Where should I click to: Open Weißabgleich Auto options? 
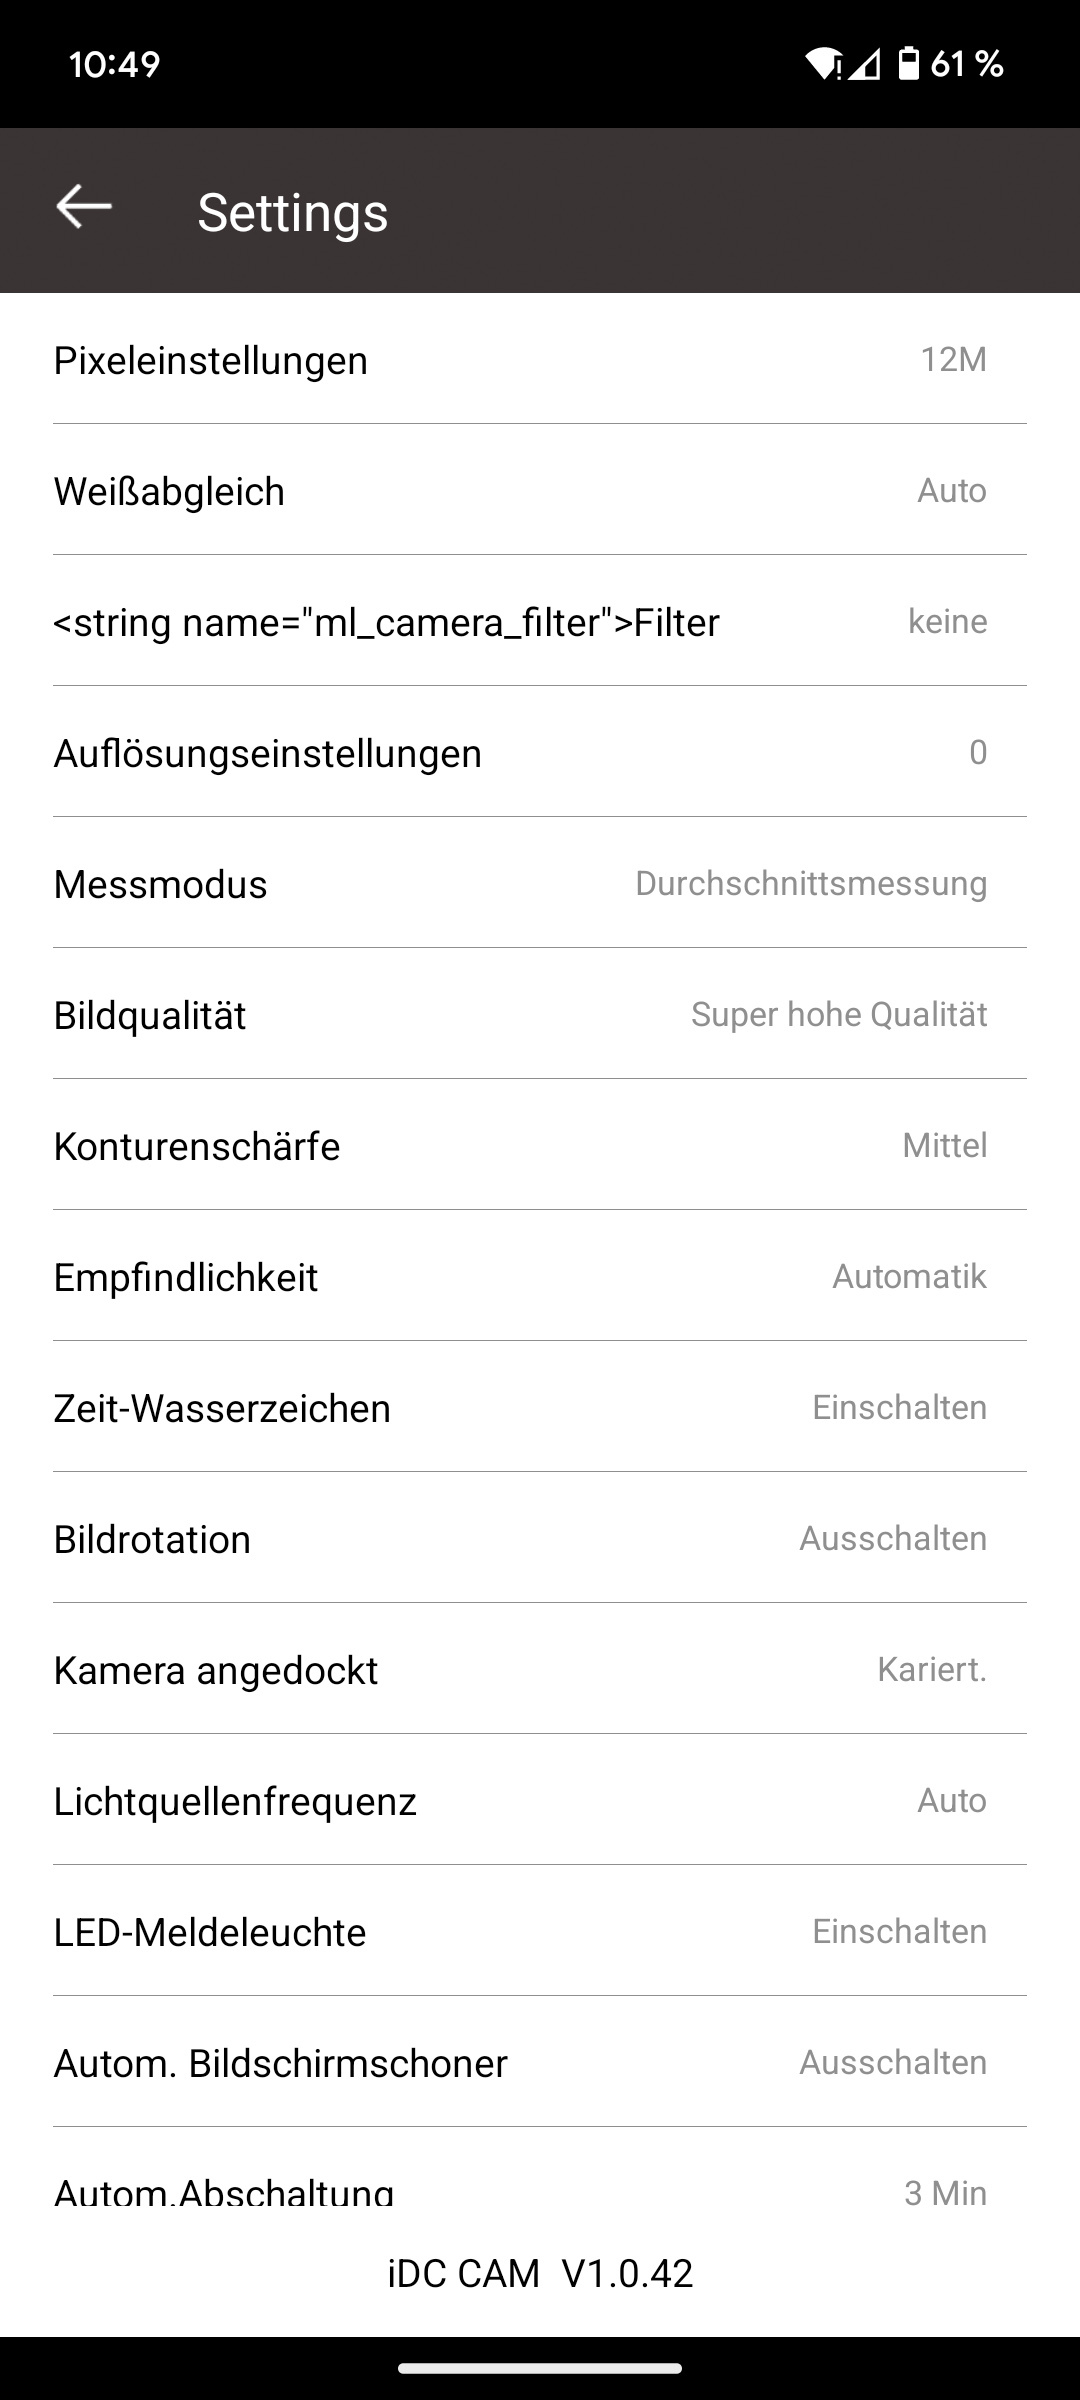tap(540, 491)
